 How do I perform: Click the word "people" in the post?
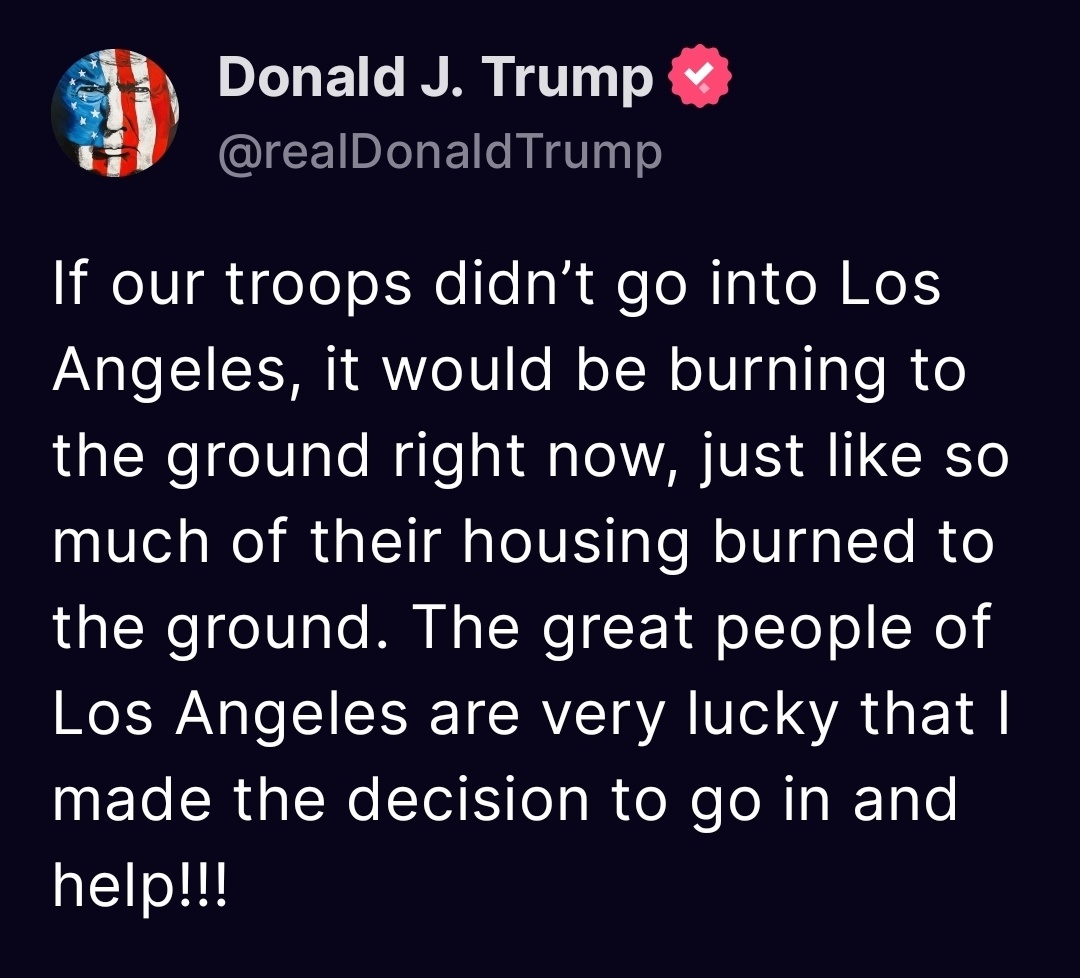coord(814,629)
